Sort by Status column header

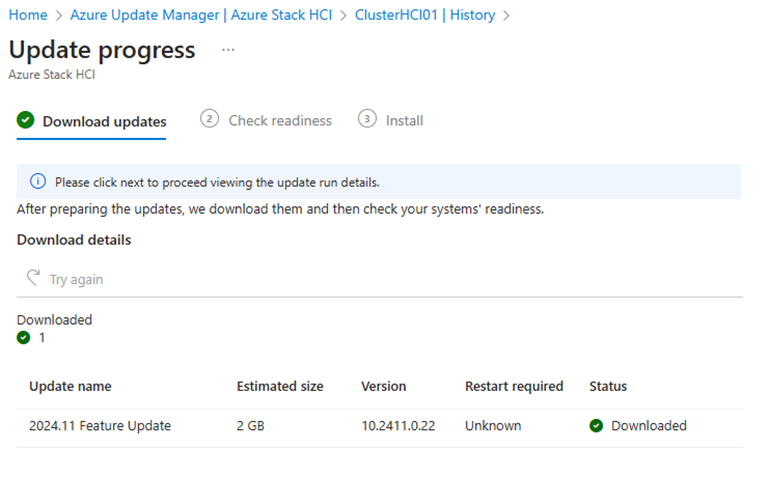point(608,386)
